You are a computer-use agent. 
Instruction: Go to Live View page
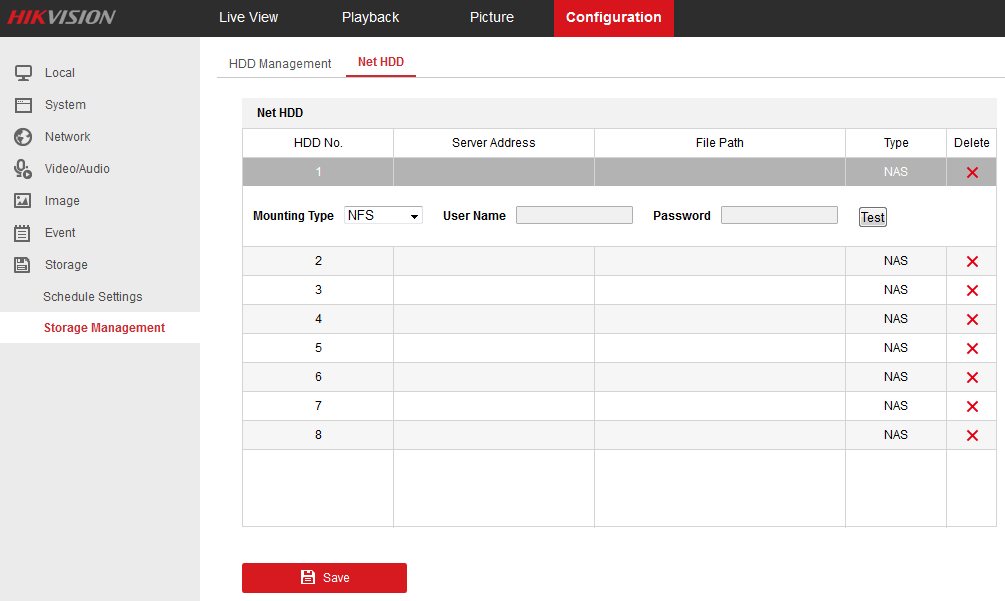[x=248, y=18]
